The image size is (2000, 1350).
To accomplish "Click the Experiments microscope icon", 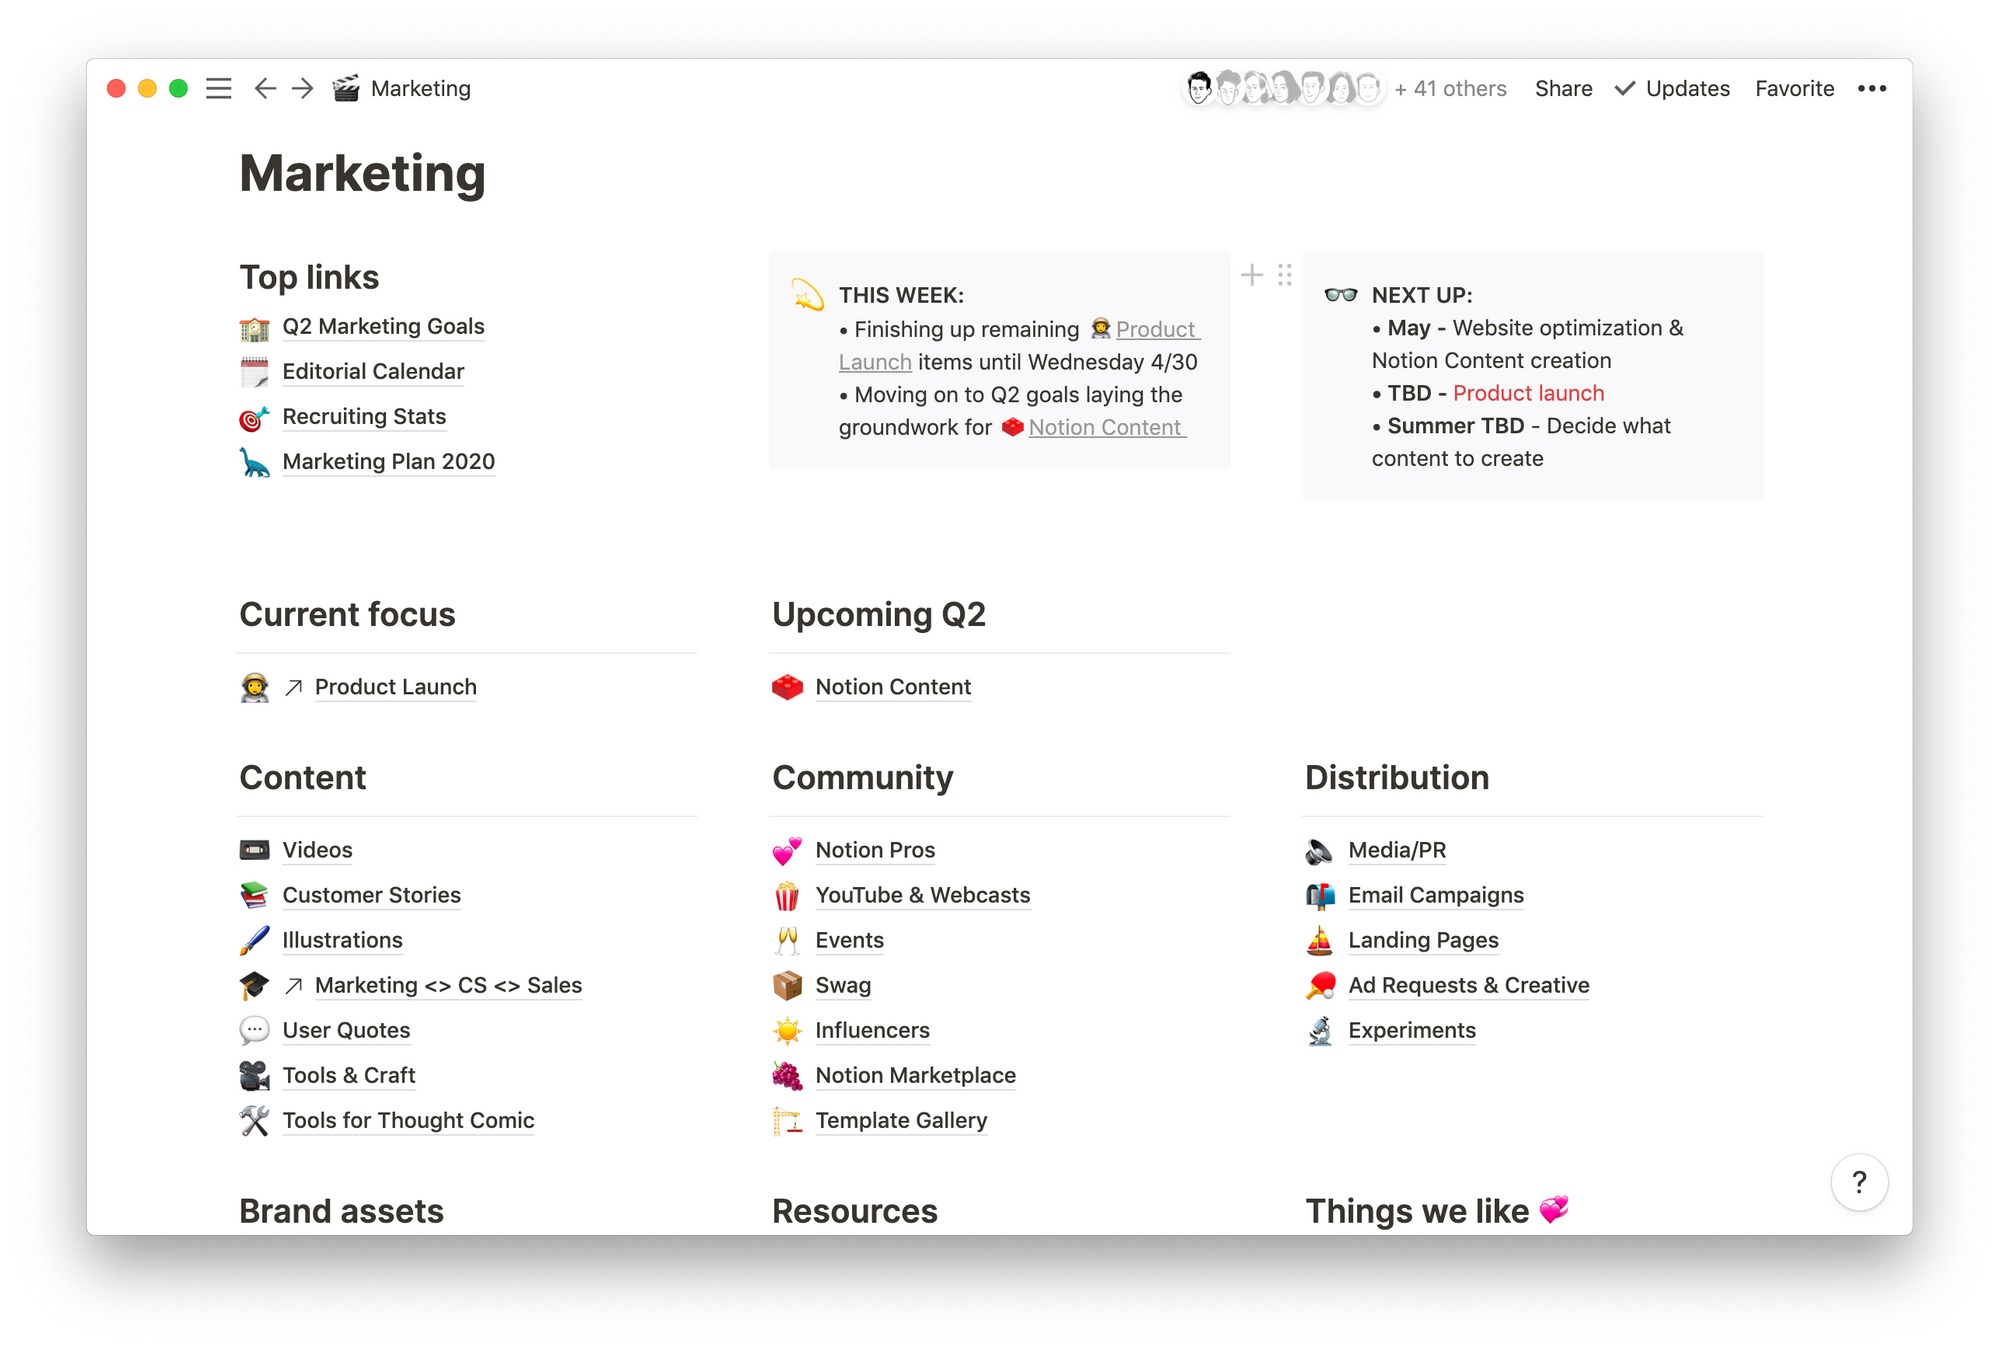I will (x=1320, y=1030).
